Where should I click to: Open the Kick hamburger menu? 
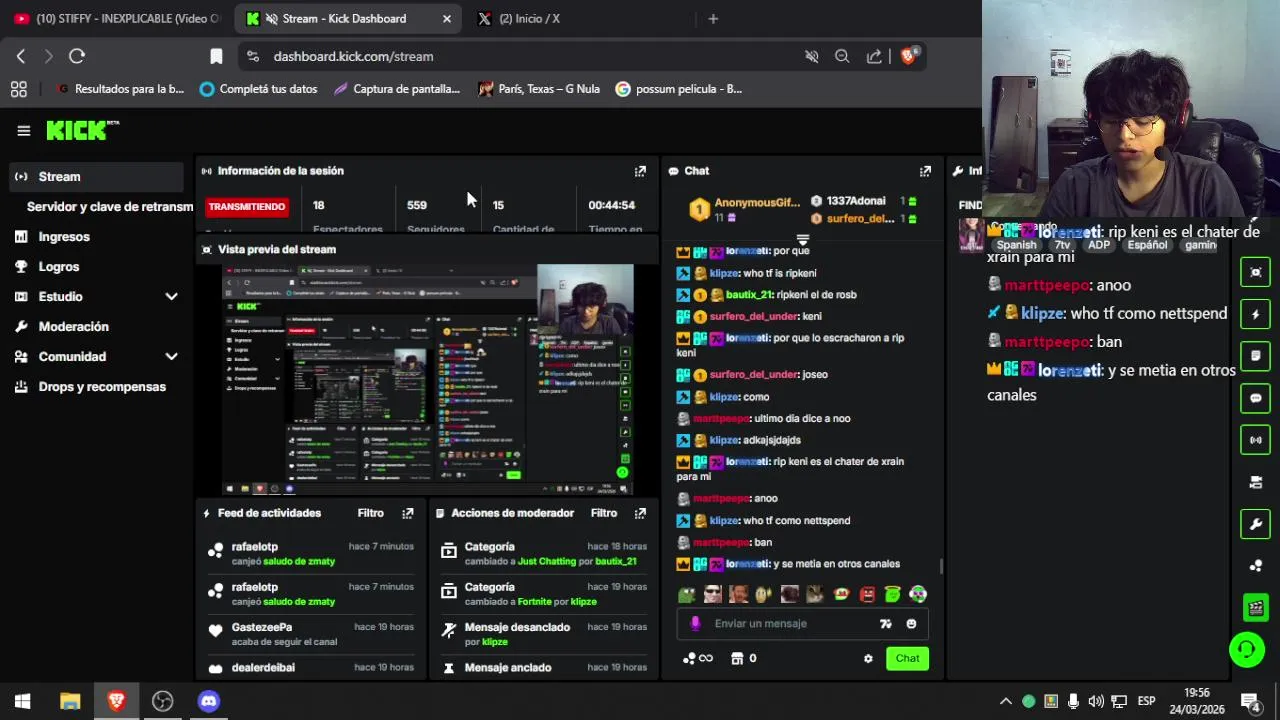click(x=23, y=130)
